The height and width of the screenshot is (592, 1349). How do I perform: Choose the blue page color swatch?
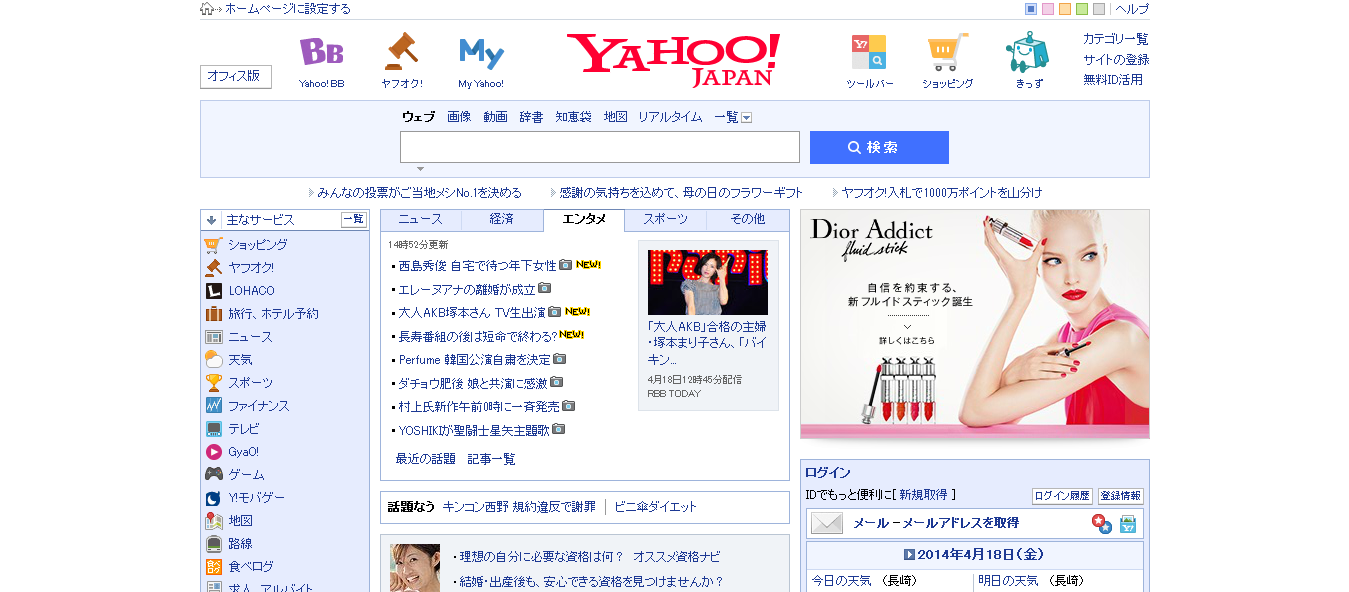pyautogui.click(x=1031, y=9)
